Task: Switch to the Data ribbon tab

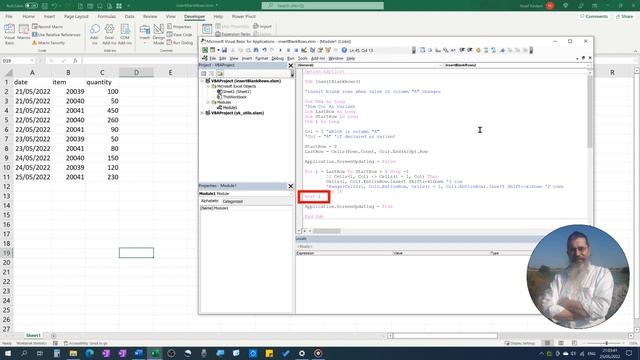Action: tap(129, 16)
